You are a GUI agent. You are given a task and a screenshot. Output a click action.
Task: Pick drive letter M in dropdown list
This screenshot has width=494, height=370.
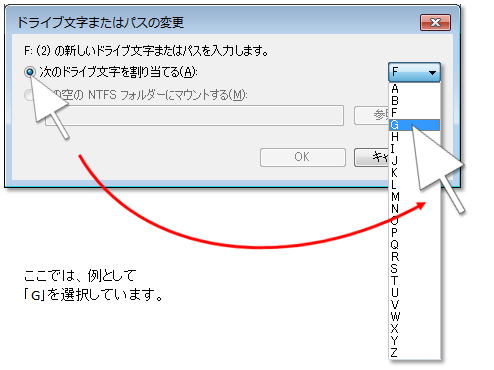coord(415,197)
